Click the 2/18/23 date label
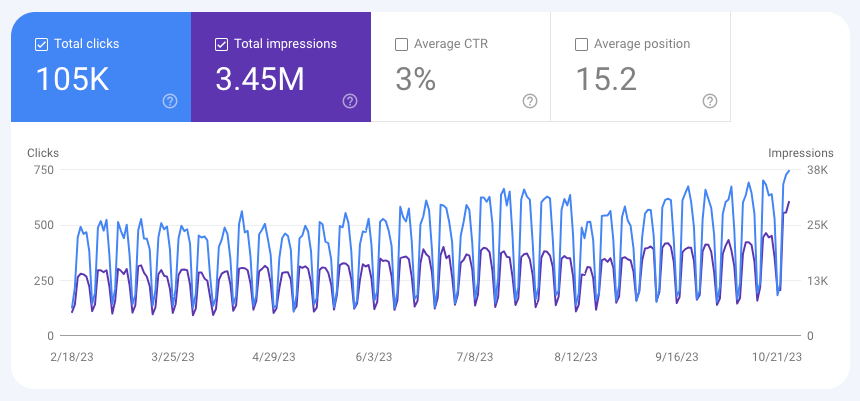Screen dimensions: 860x401 72,357
